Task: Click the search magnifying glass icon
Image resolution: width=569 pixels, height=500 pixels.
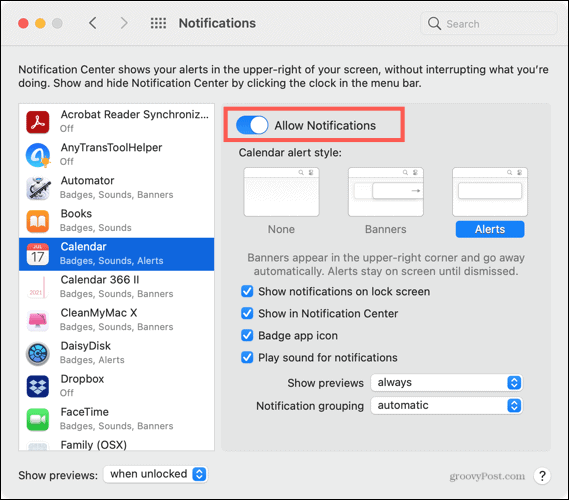Action: tap(434, 24)
